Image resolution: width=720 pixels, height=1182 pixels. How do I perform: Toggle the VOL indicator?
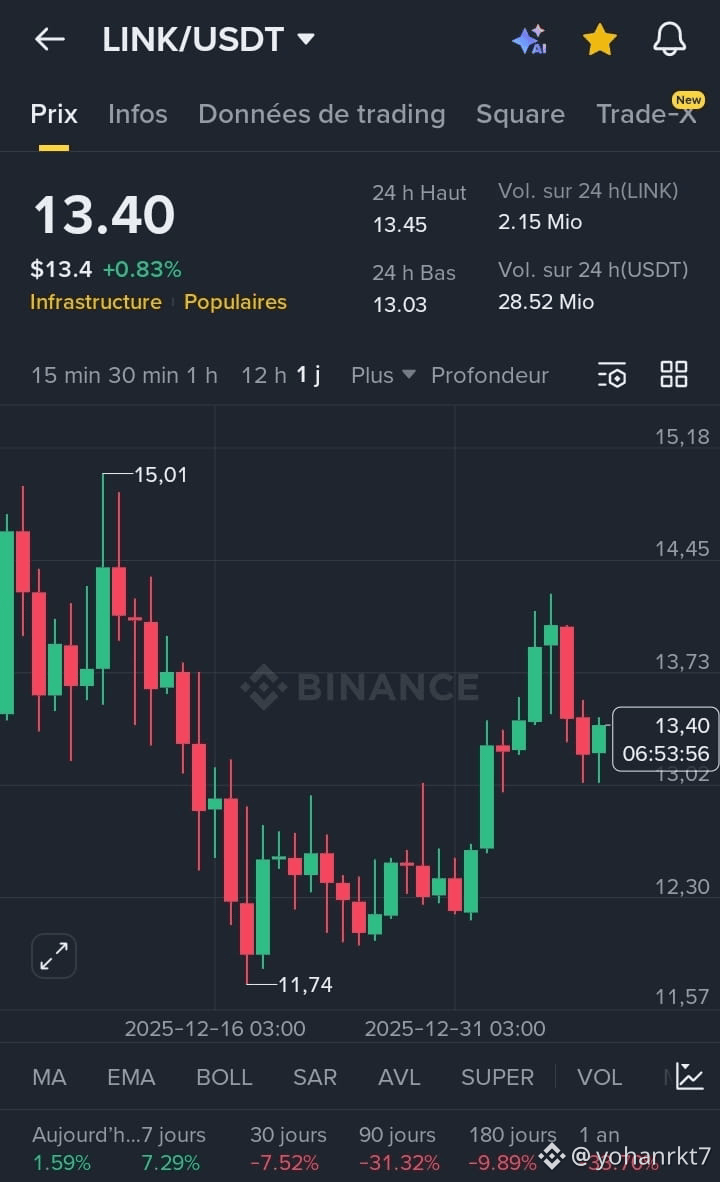click(599, 1077)
